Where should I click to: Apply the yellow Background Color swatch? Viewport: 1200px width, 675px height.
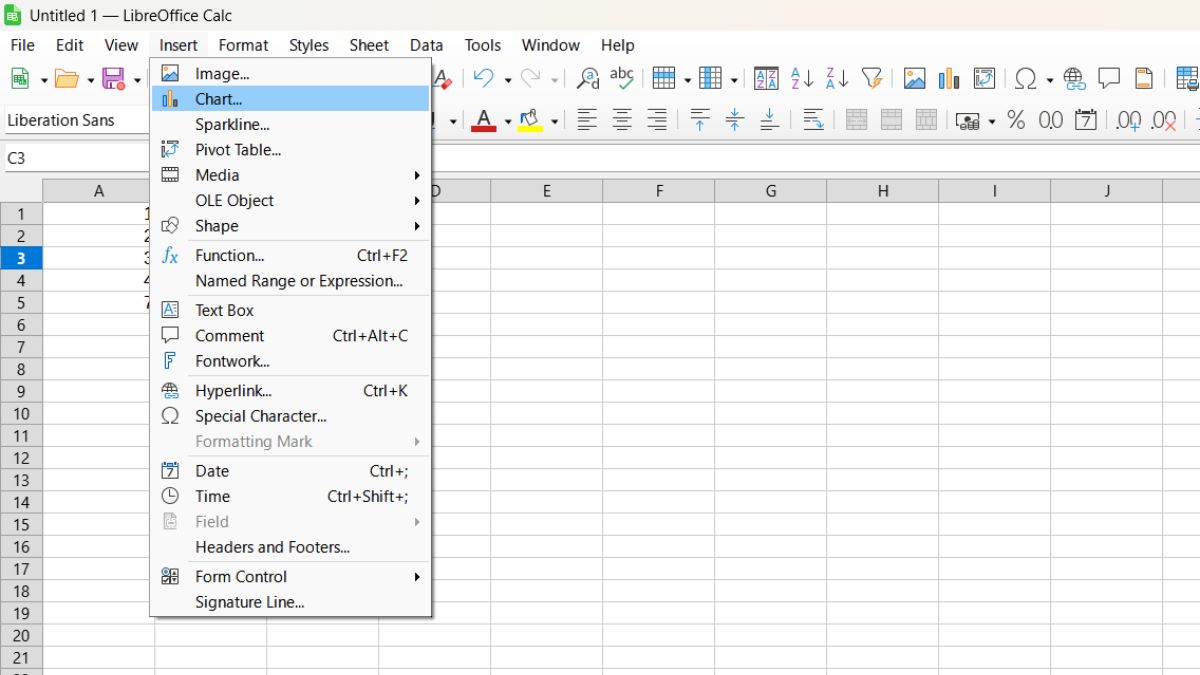[x=530, y=120]
